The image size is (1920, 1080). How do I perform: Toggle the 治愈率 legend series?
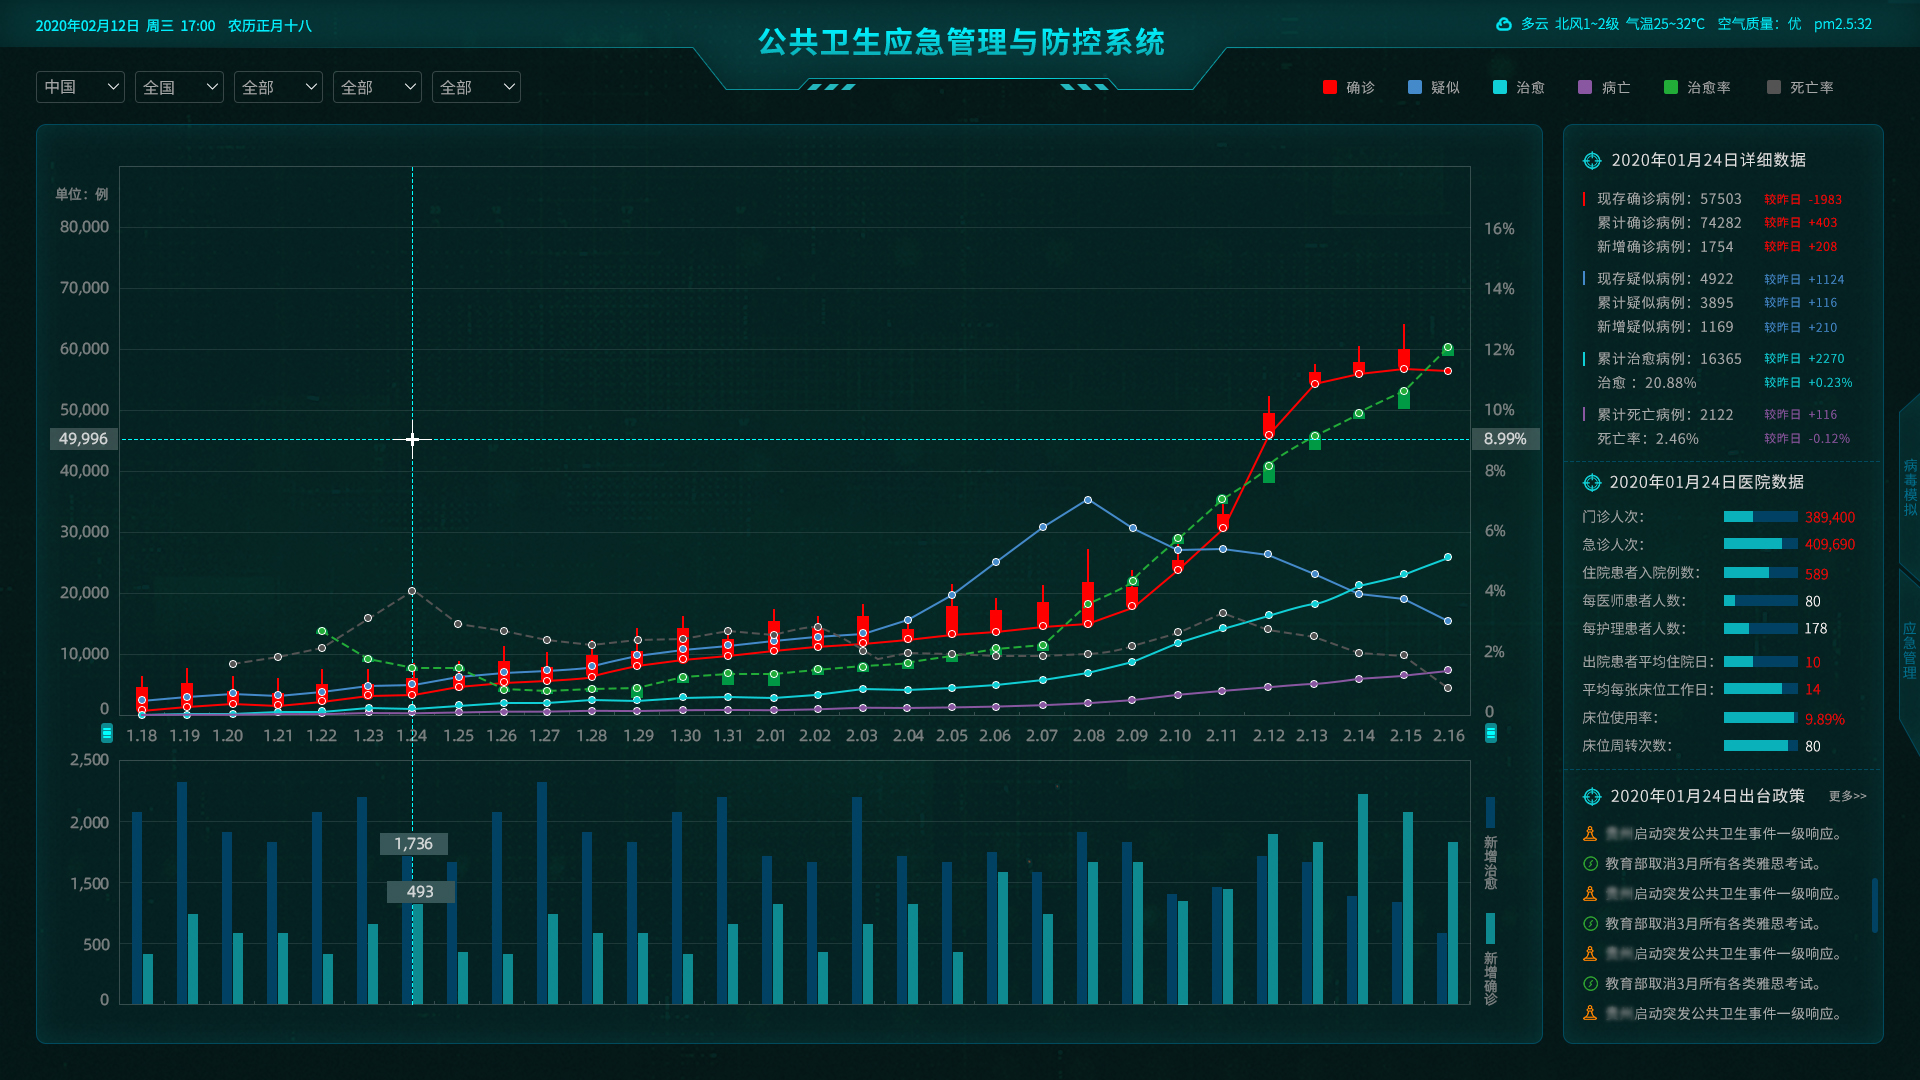[1697, 87]
